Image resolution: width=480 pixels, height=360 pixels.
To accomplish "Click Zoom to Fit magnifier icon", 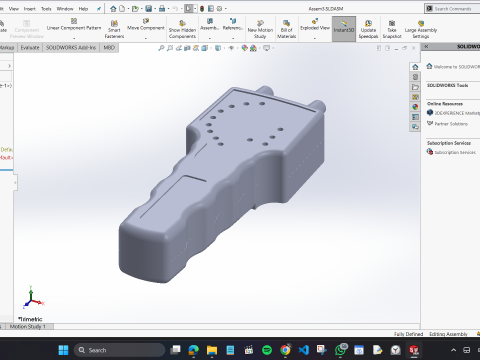I will [x=161, y=48].
